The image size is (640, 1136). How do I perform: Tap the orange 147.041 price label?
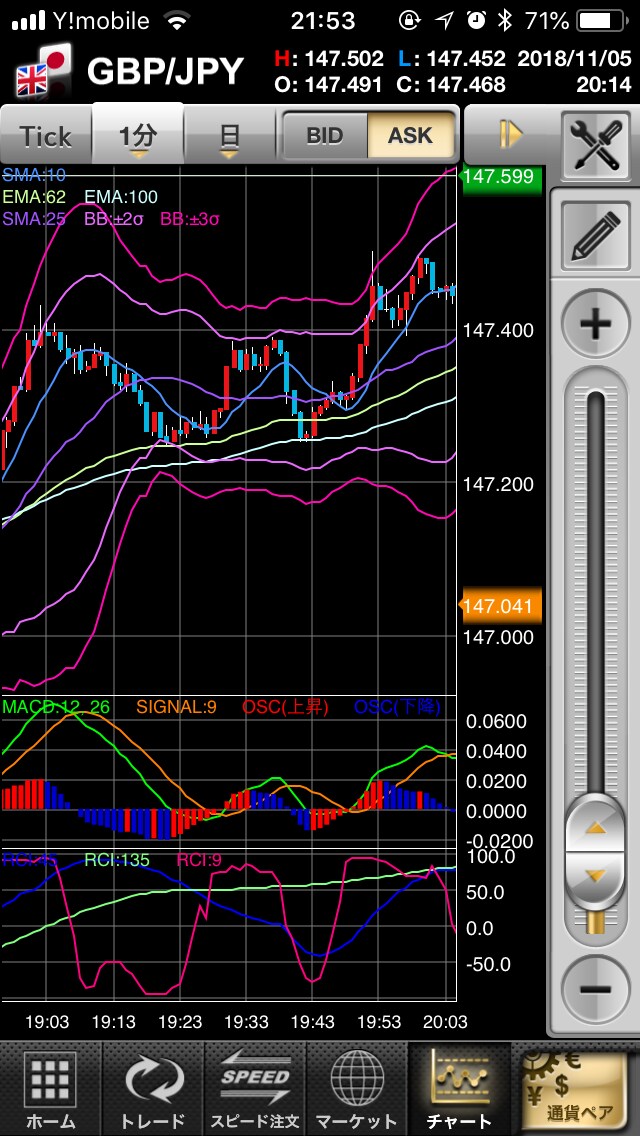tap(500, 606)
